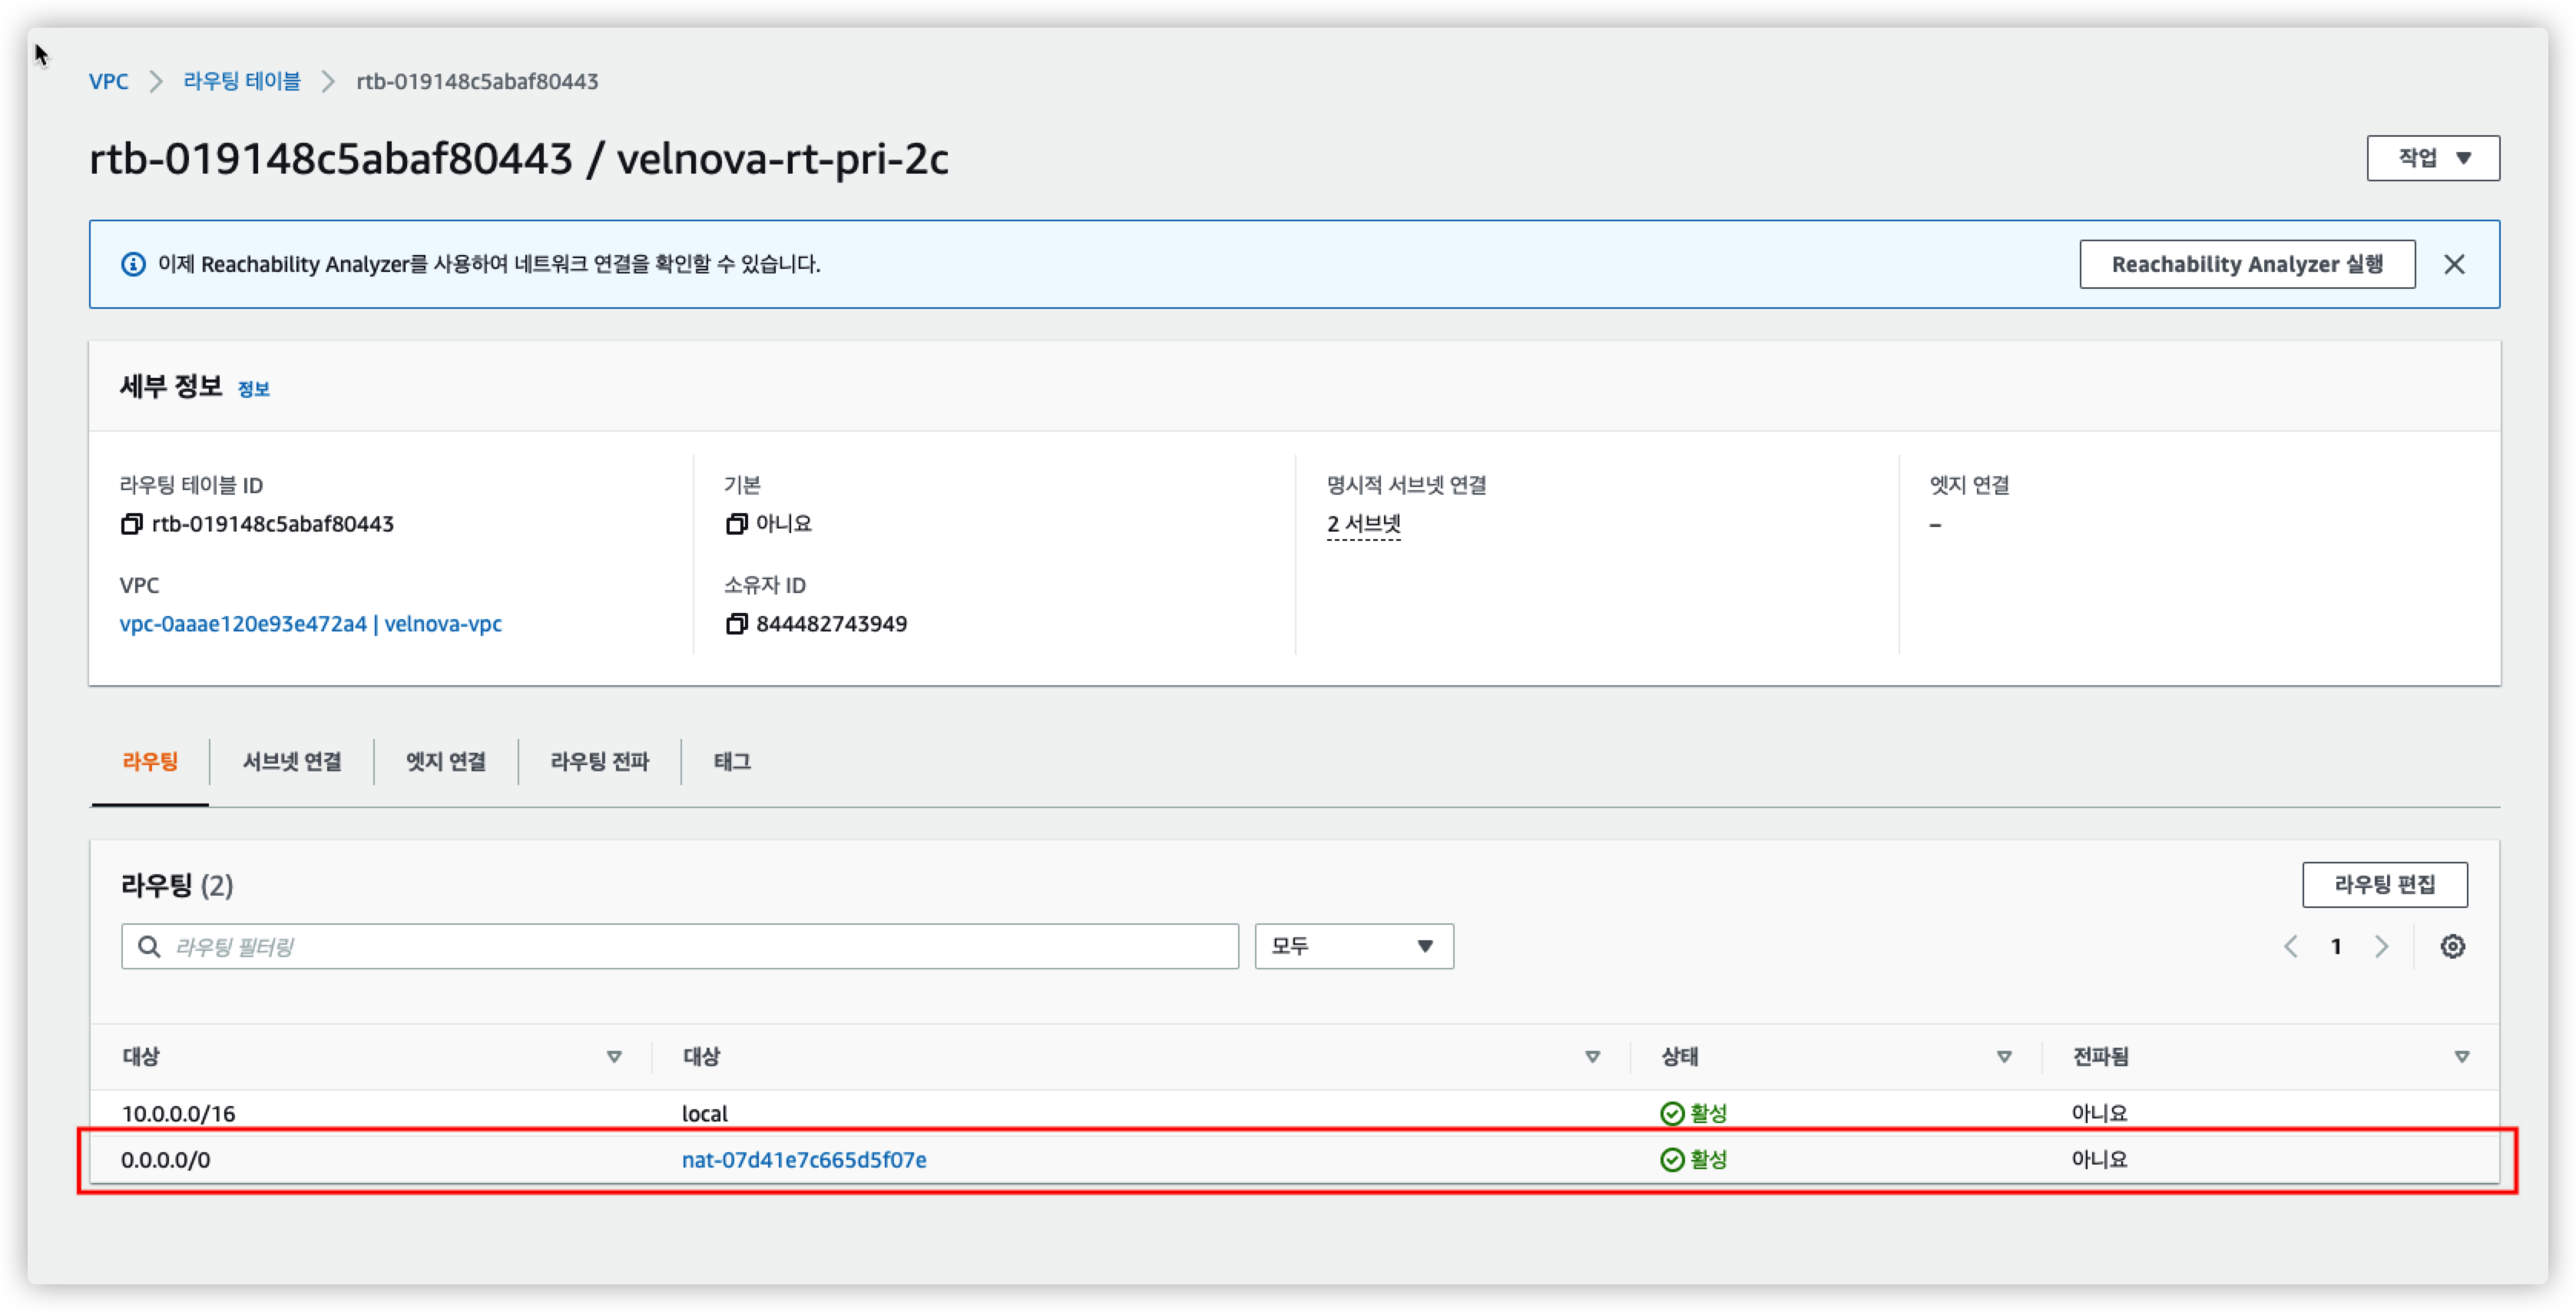Open route table preferences gear icon
The width and height of the screenshot is (2576, 1312).
[x=2452, y=946]
